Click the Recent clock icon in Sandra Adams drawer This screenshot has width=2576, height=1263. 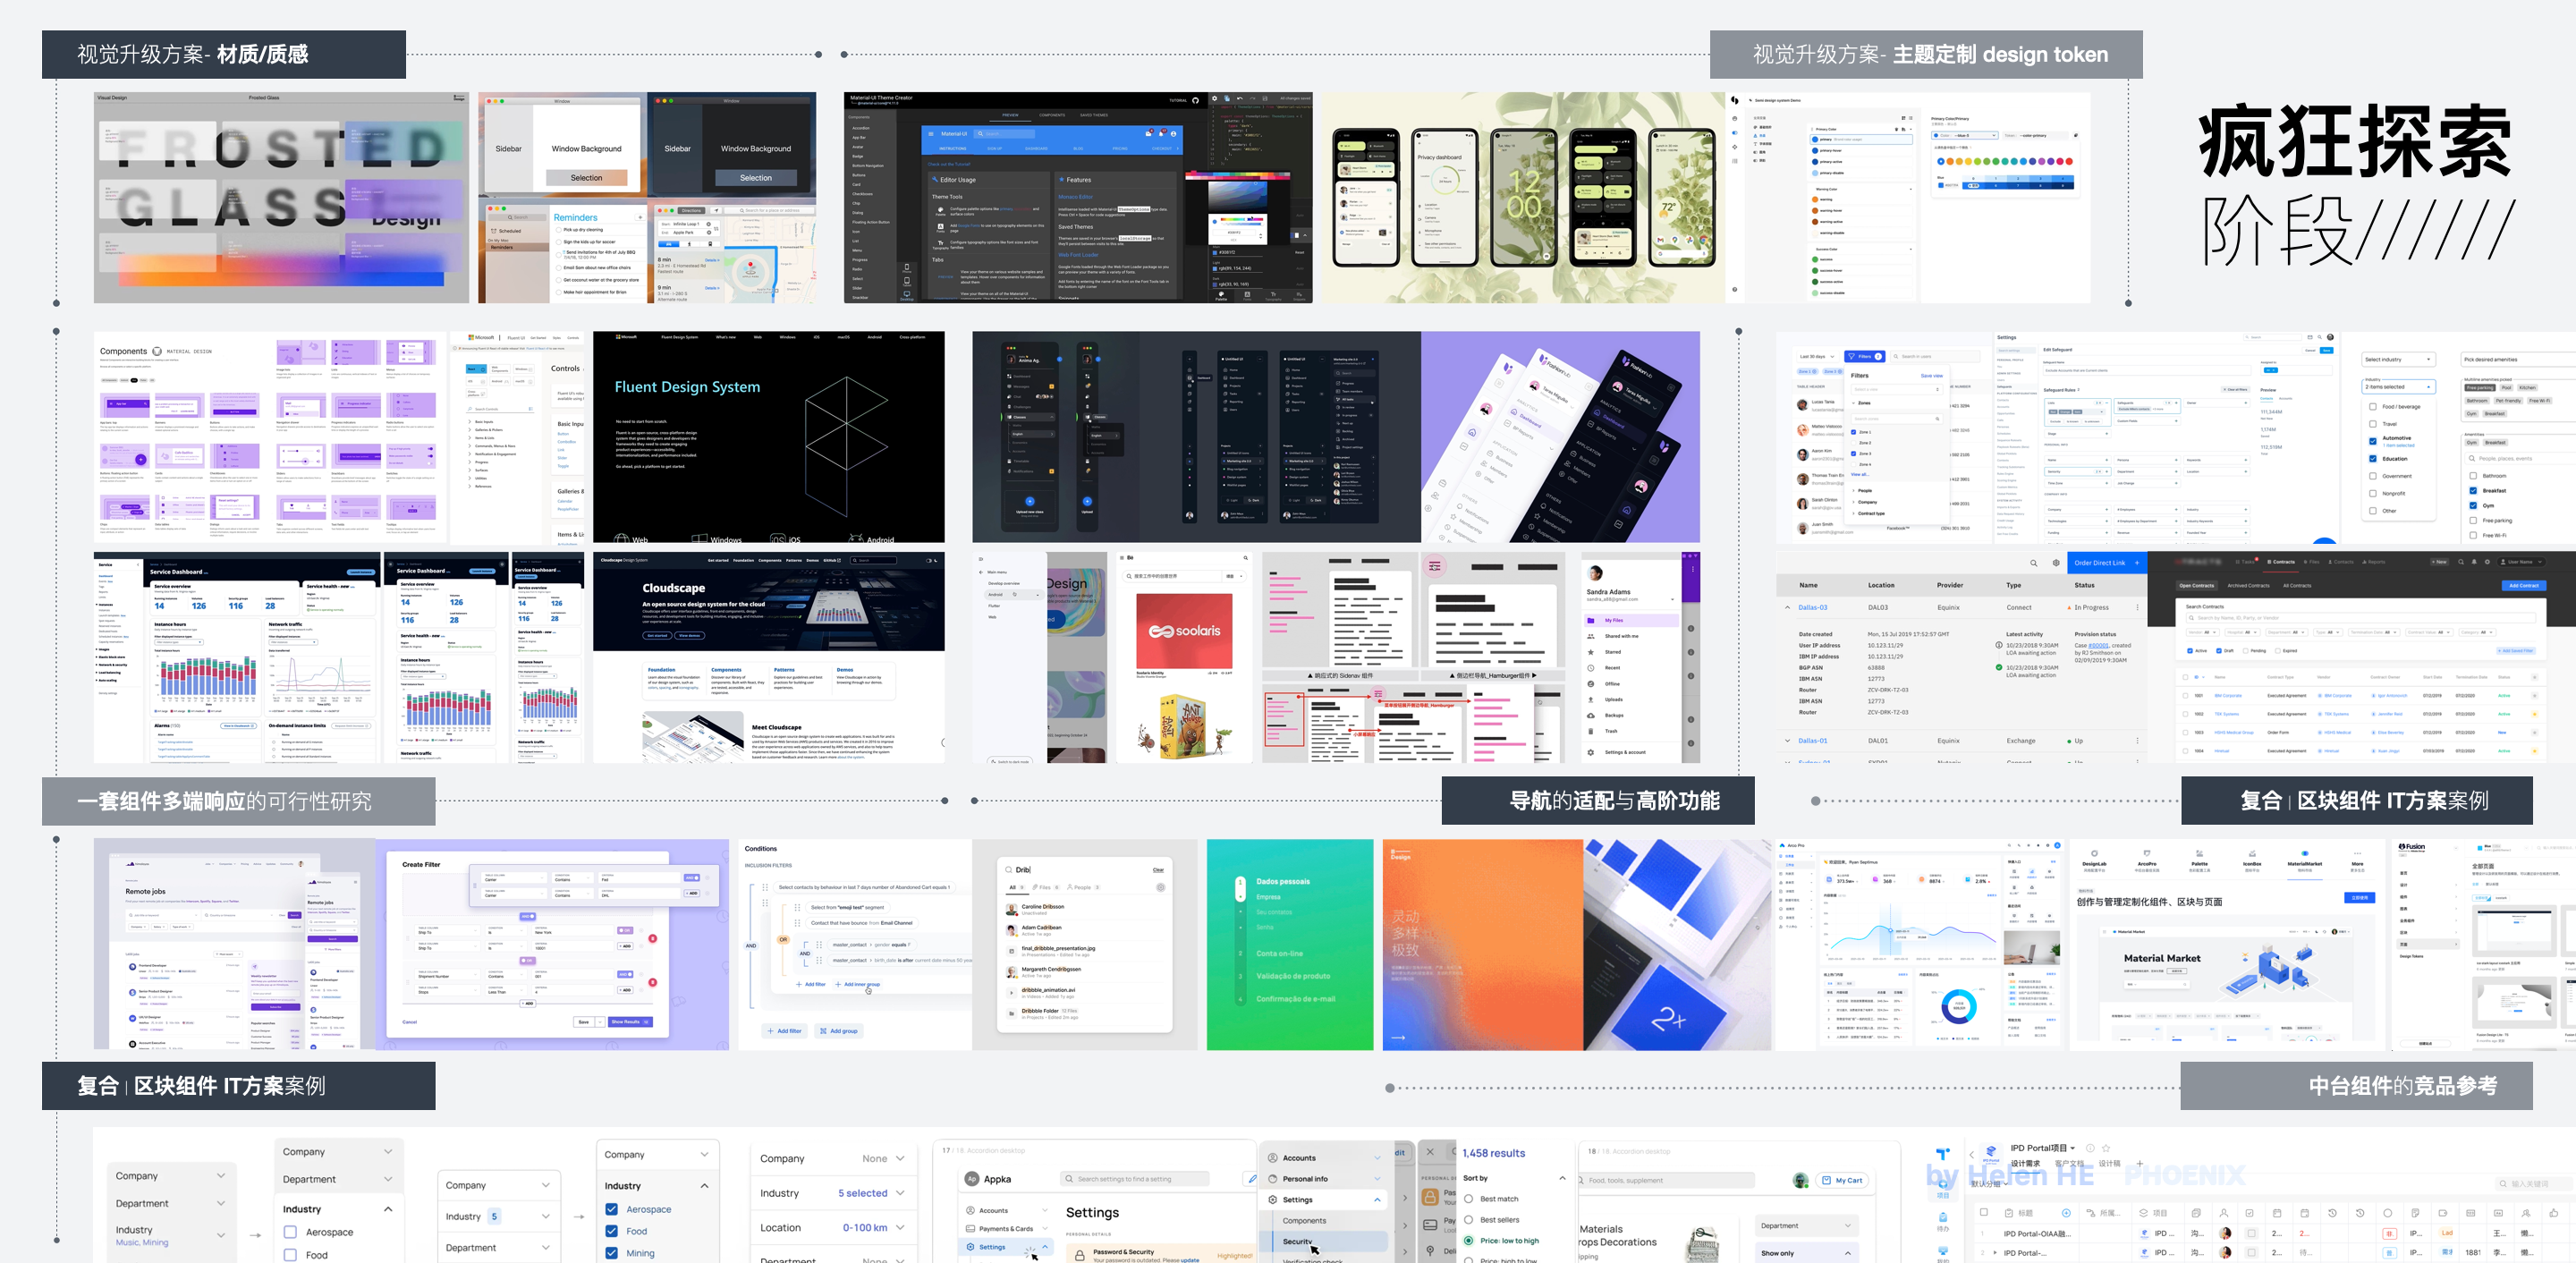(x=1591, y=668)
